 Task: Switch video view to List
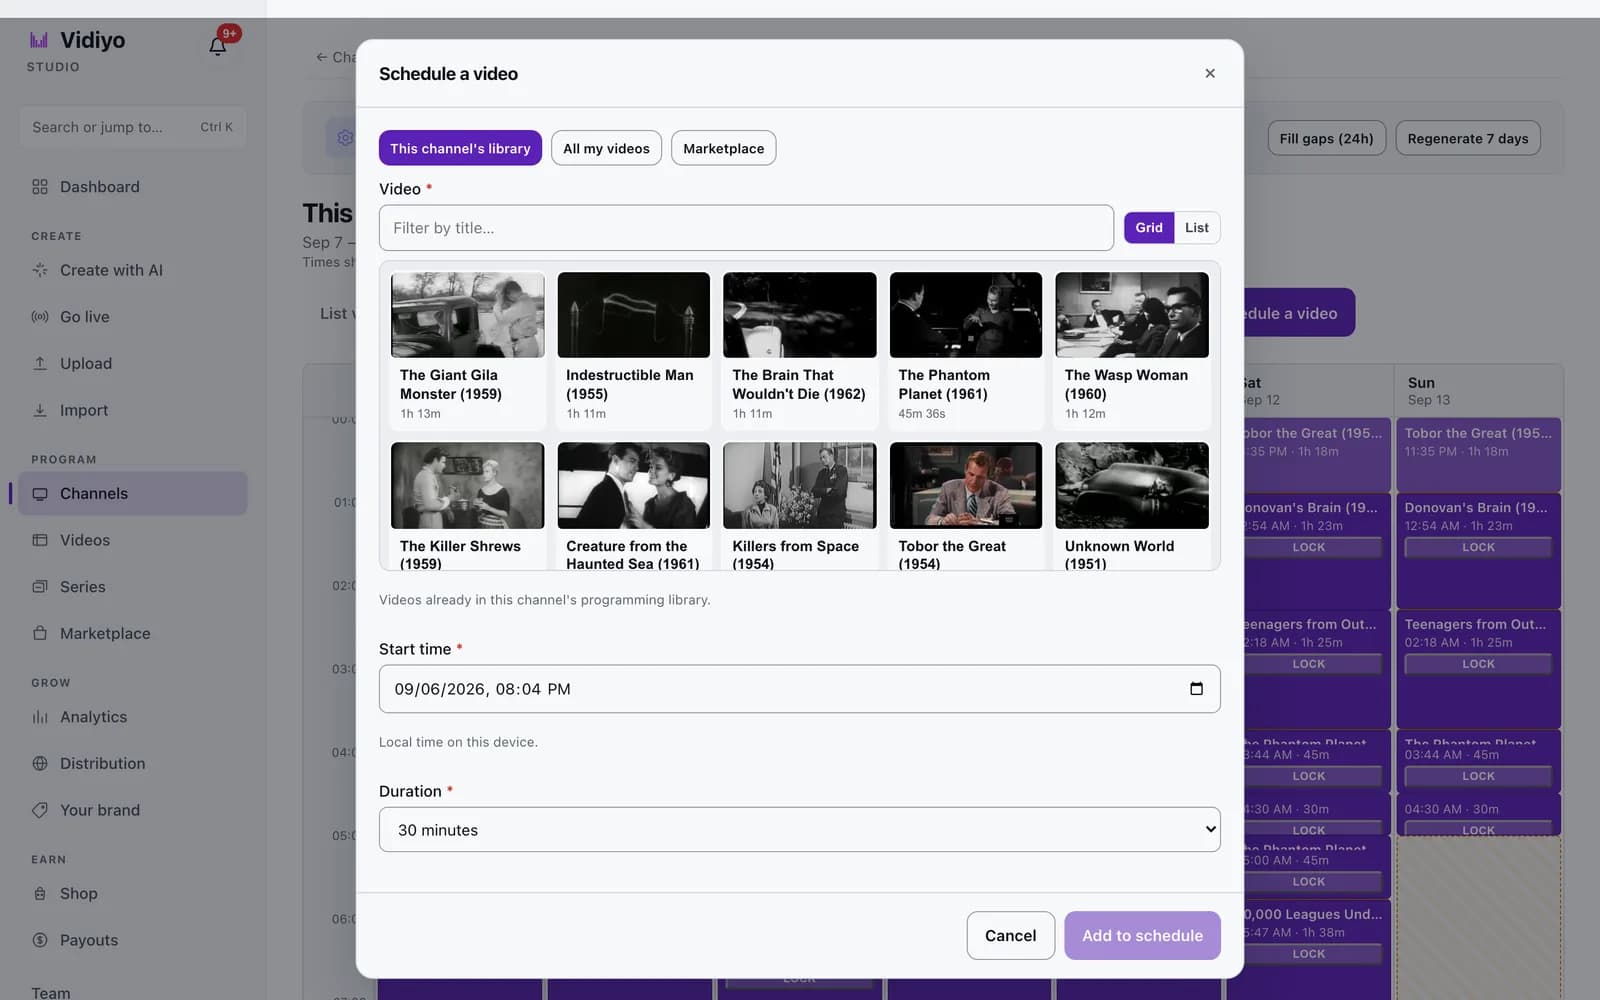click(x=1197, y=228)
